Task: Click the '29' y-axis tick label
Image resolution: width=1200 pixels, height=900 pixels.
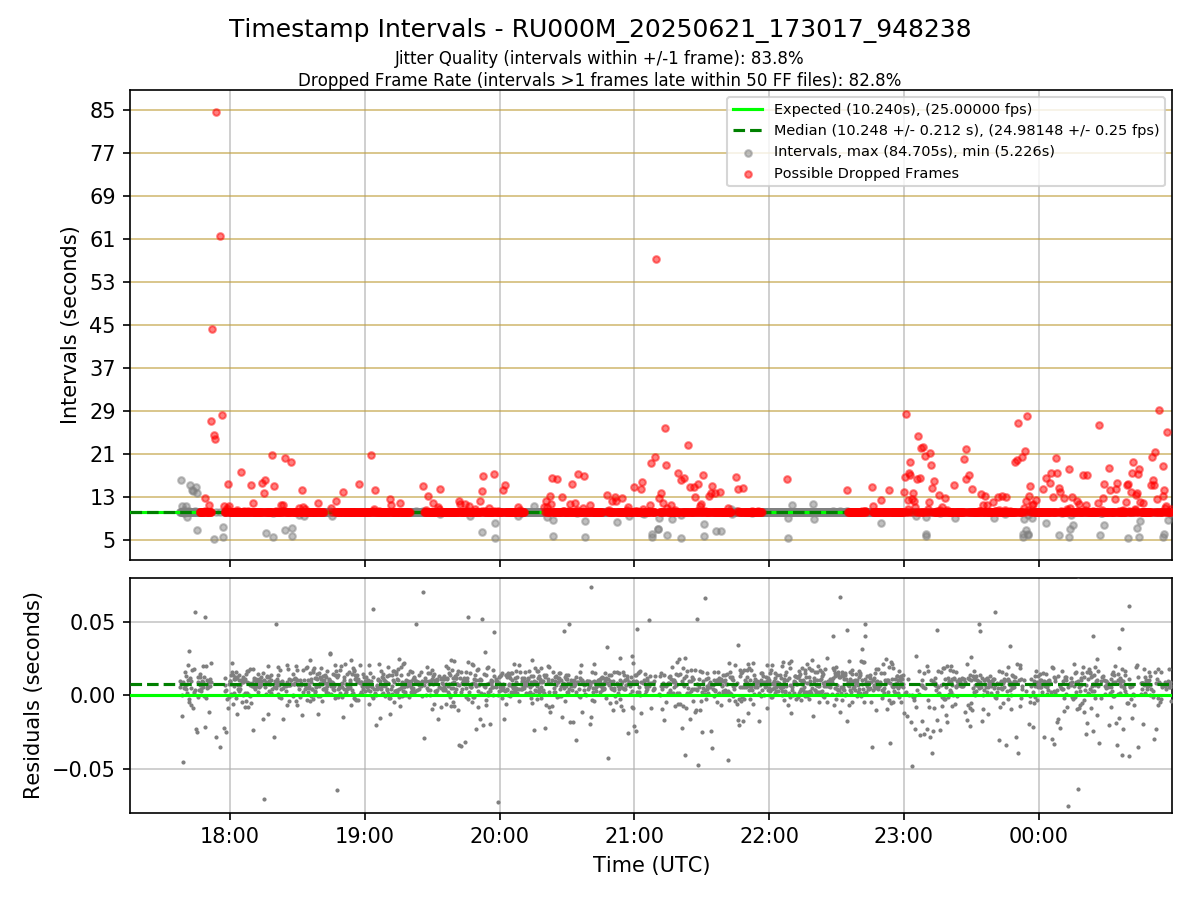Action: pyautogui.click(x=105, y=411)
